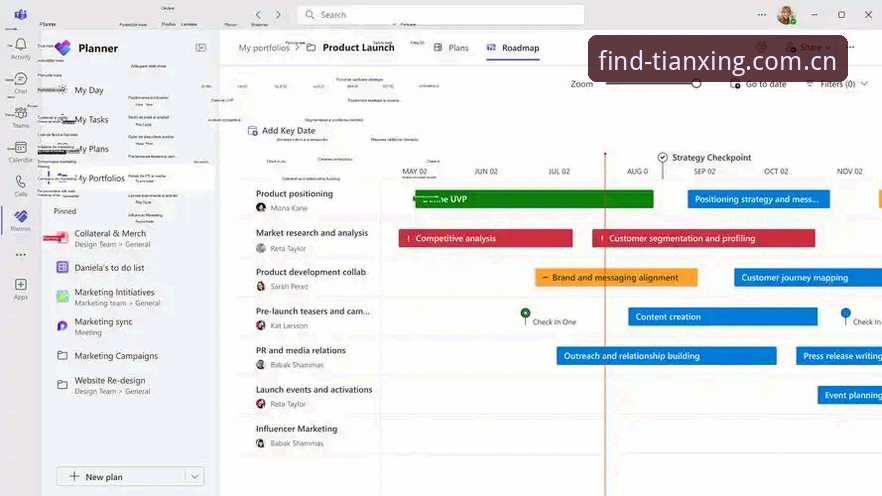882x496 pixels.
Task: Open My Day in Planner sidebar
Action: (x=89, y=90)
